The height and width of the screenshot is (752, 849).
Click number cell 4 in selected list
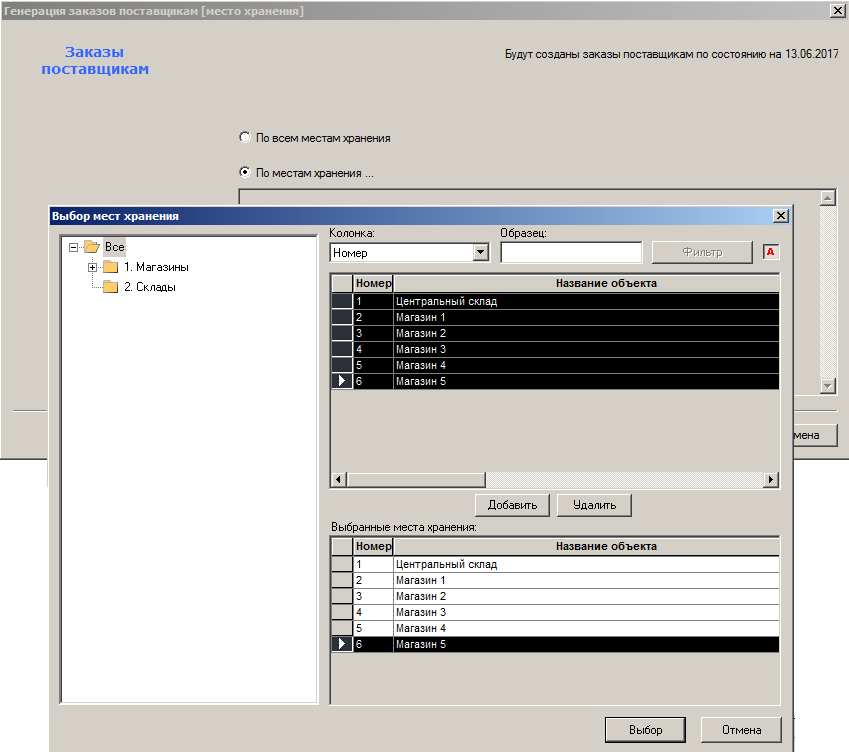point(373,612)
